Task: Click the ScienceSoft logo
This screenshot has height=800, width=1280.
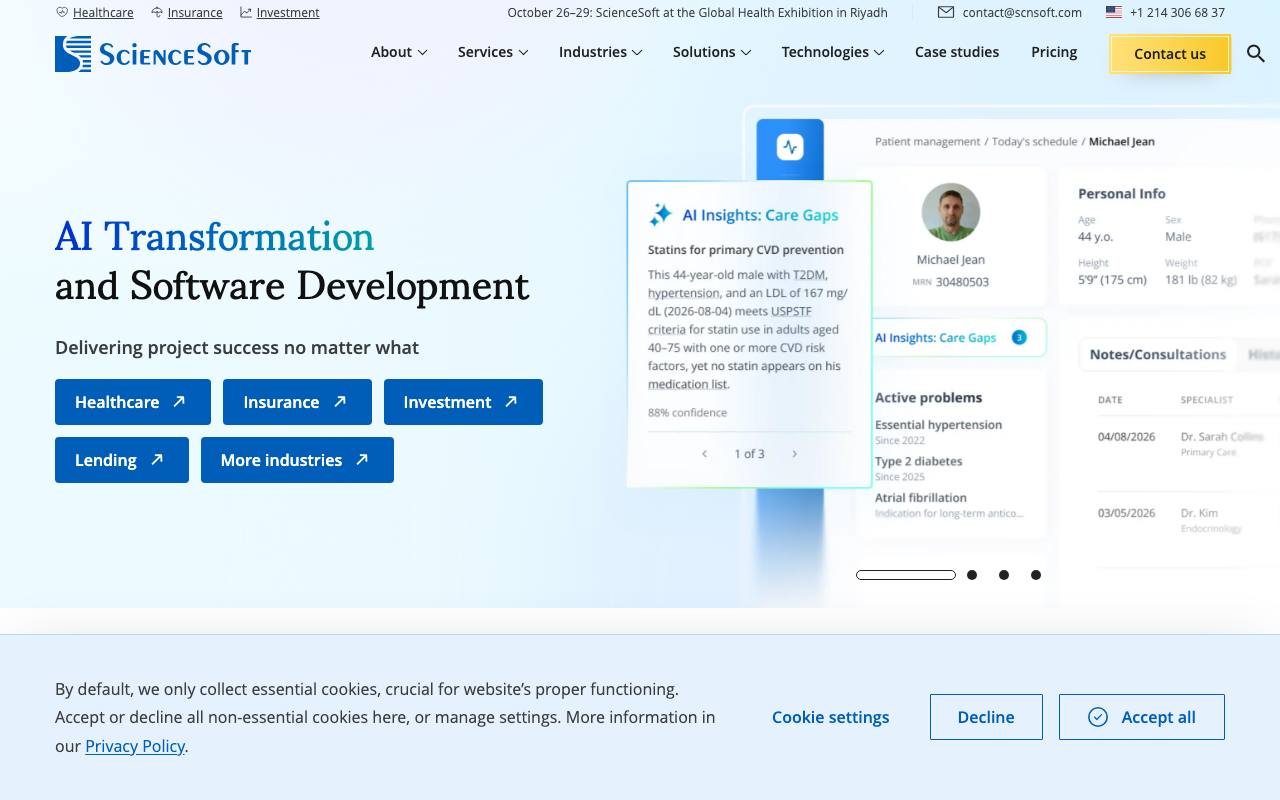Action: (153, 53)
